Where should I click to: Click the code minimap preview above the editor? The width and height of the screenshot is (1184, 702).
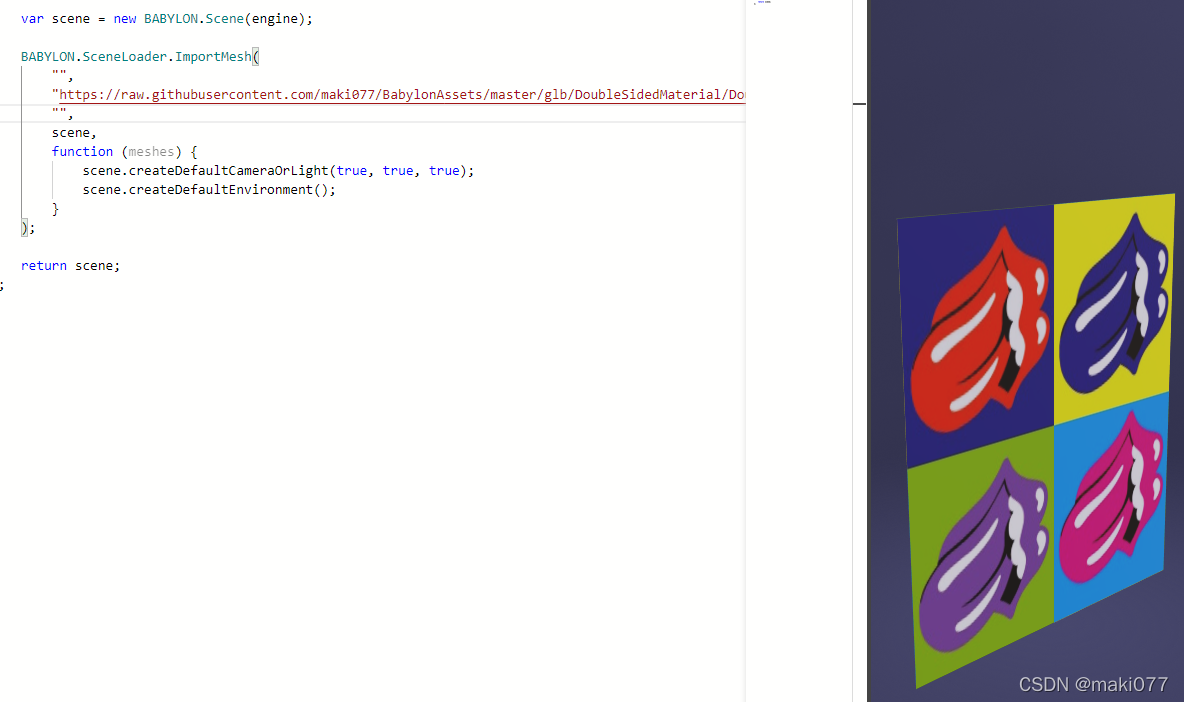(x=762, y=3)
